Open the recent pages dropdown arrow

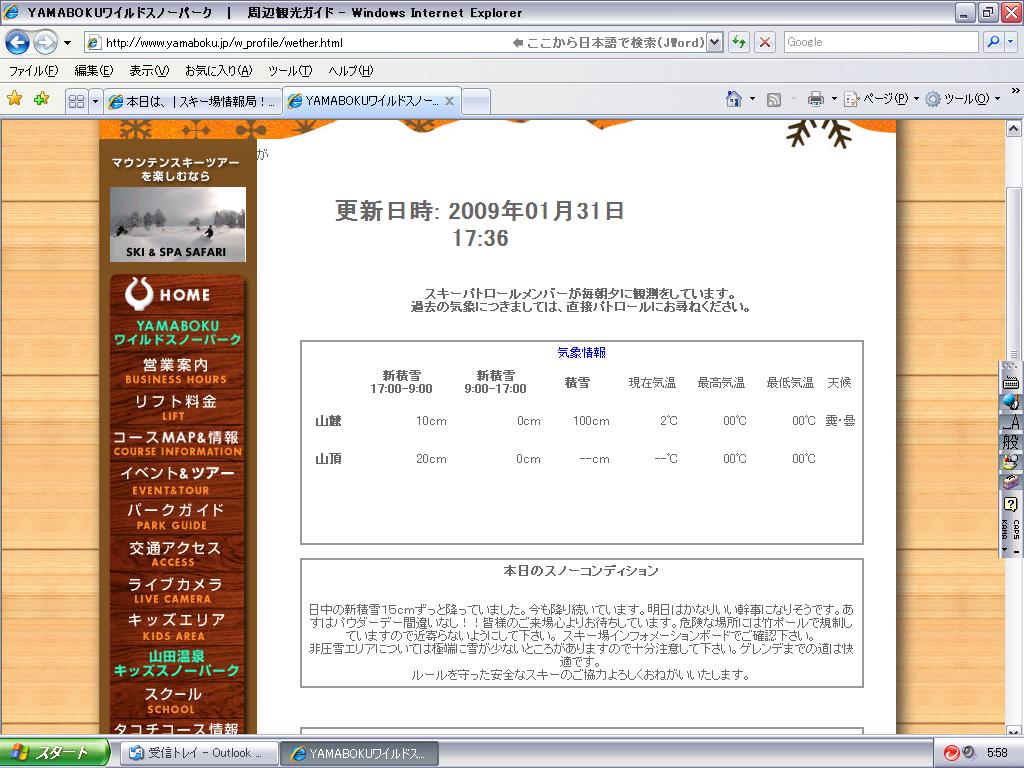coord(67,43)
